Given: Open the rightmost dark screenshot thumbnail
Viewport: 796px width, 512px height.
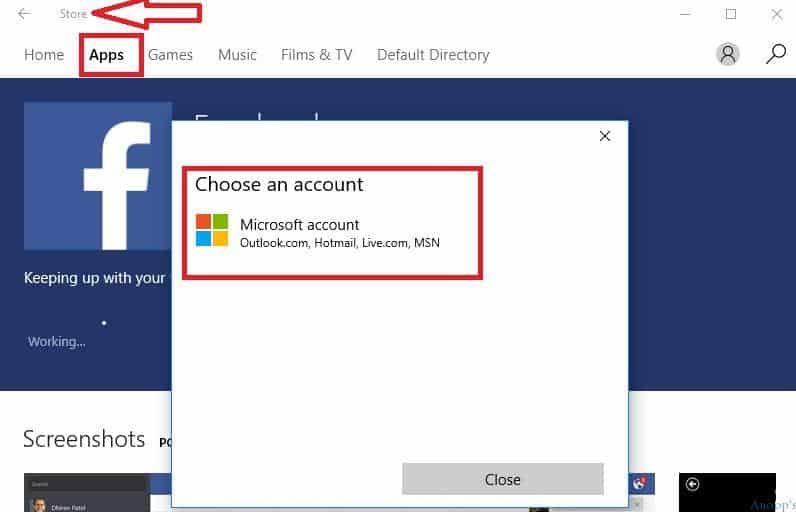Looking at the screenshot, I should click(x=727, y=493).
